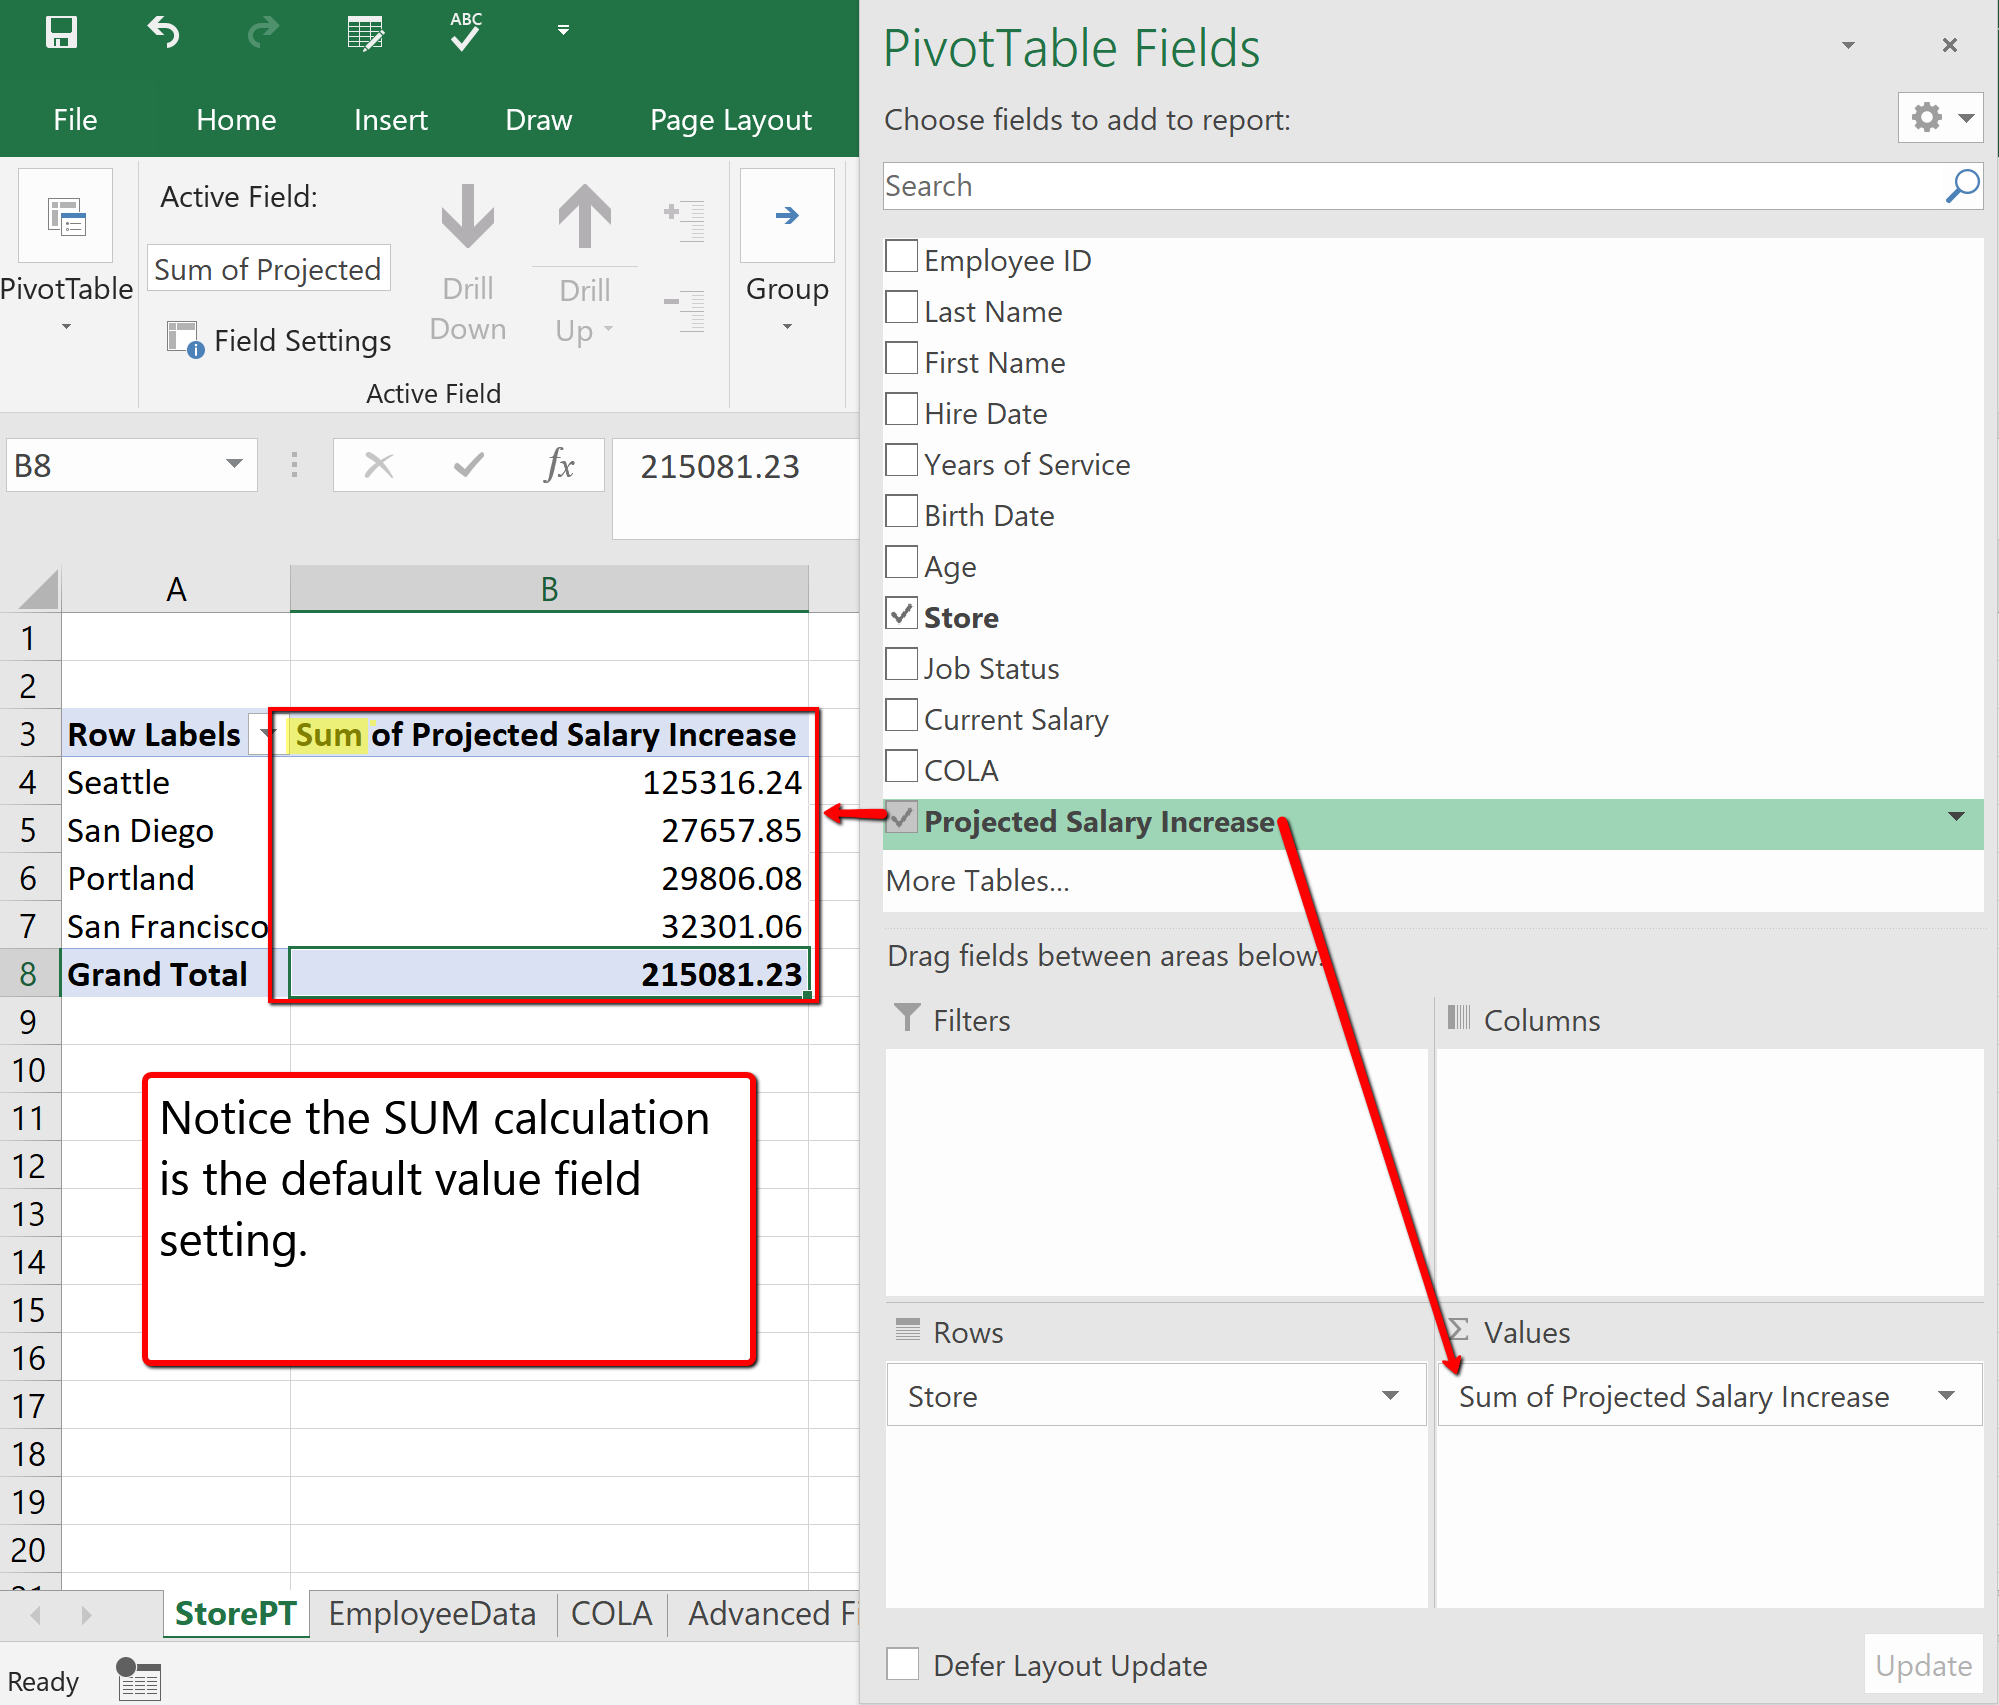
Task: Click the Collapse Field minus icon
Action: click(685, 310)
